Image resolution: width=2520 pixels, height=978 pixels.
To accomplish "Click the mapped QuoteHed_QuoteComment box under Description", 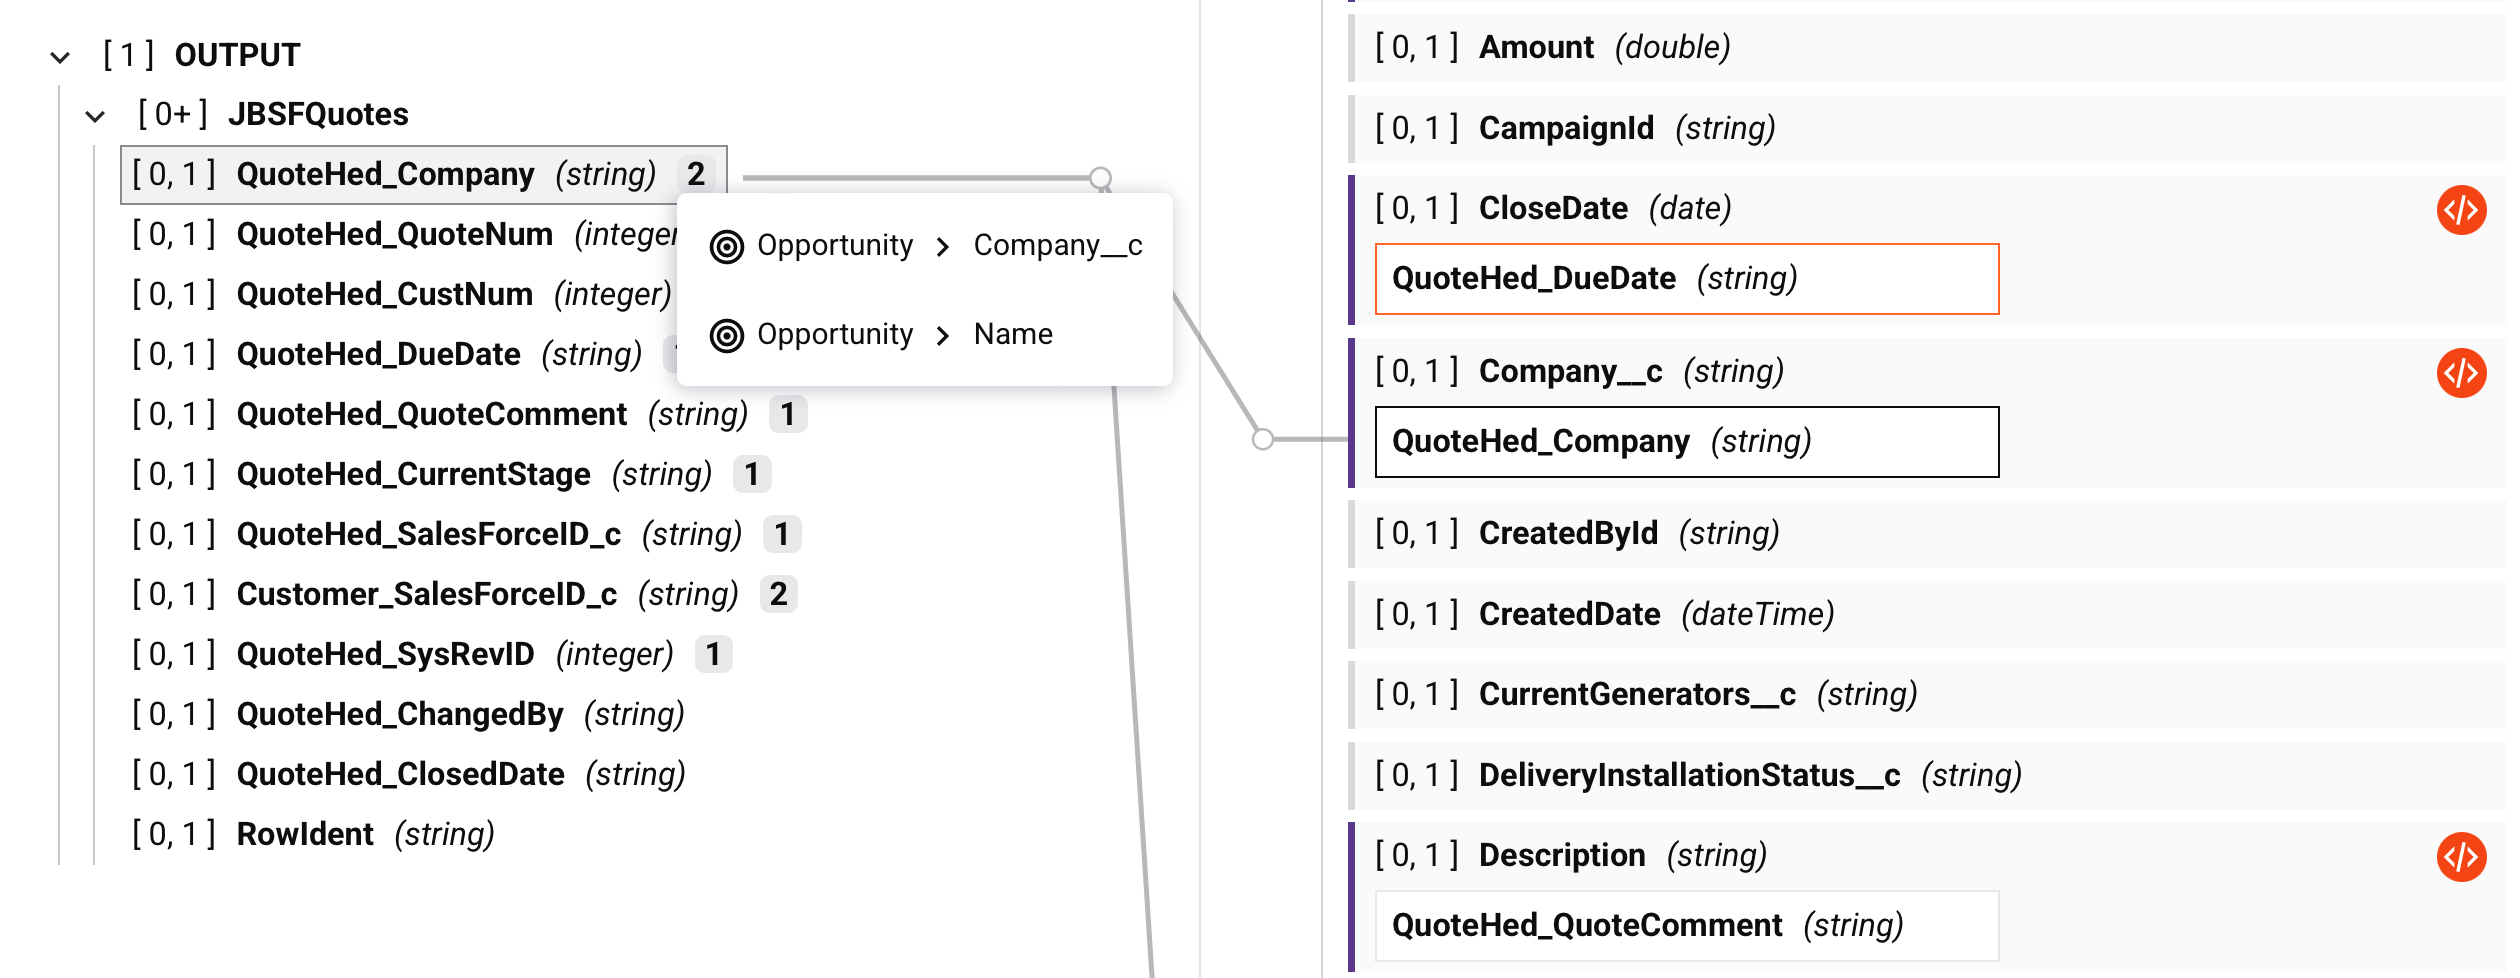I will [x=1686, y=926].
